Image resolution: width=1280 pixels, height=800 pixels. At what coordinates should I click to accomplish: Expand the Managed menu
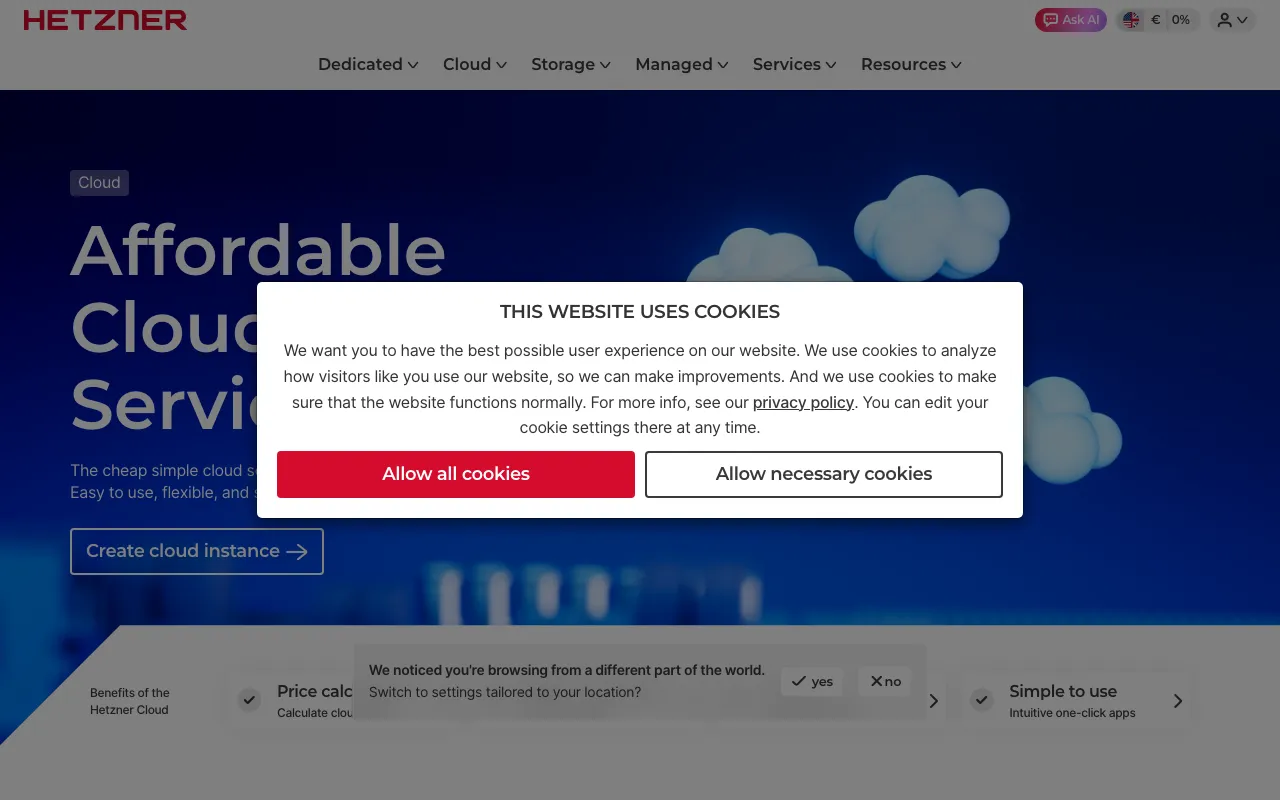pos(682,64)
